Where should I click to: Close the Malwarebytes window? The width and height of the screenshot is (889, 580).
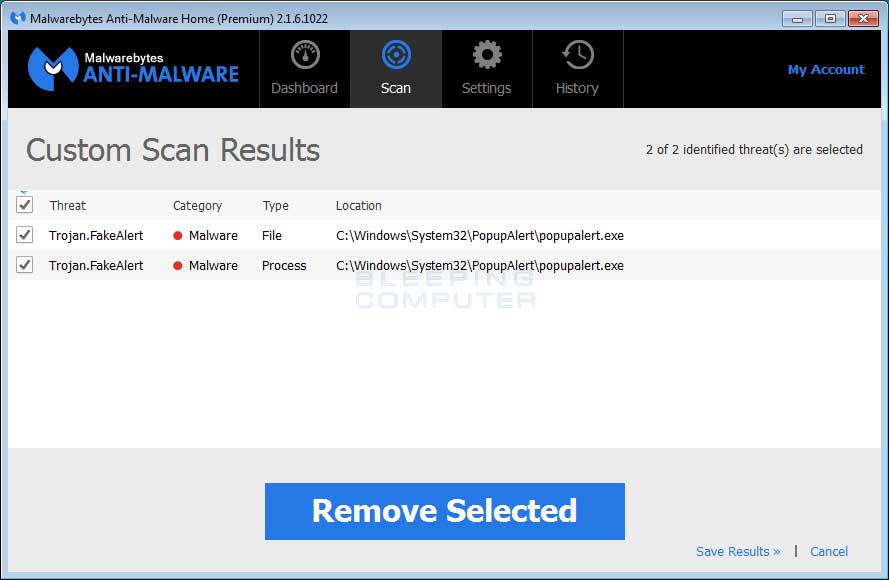pos(863,19)
